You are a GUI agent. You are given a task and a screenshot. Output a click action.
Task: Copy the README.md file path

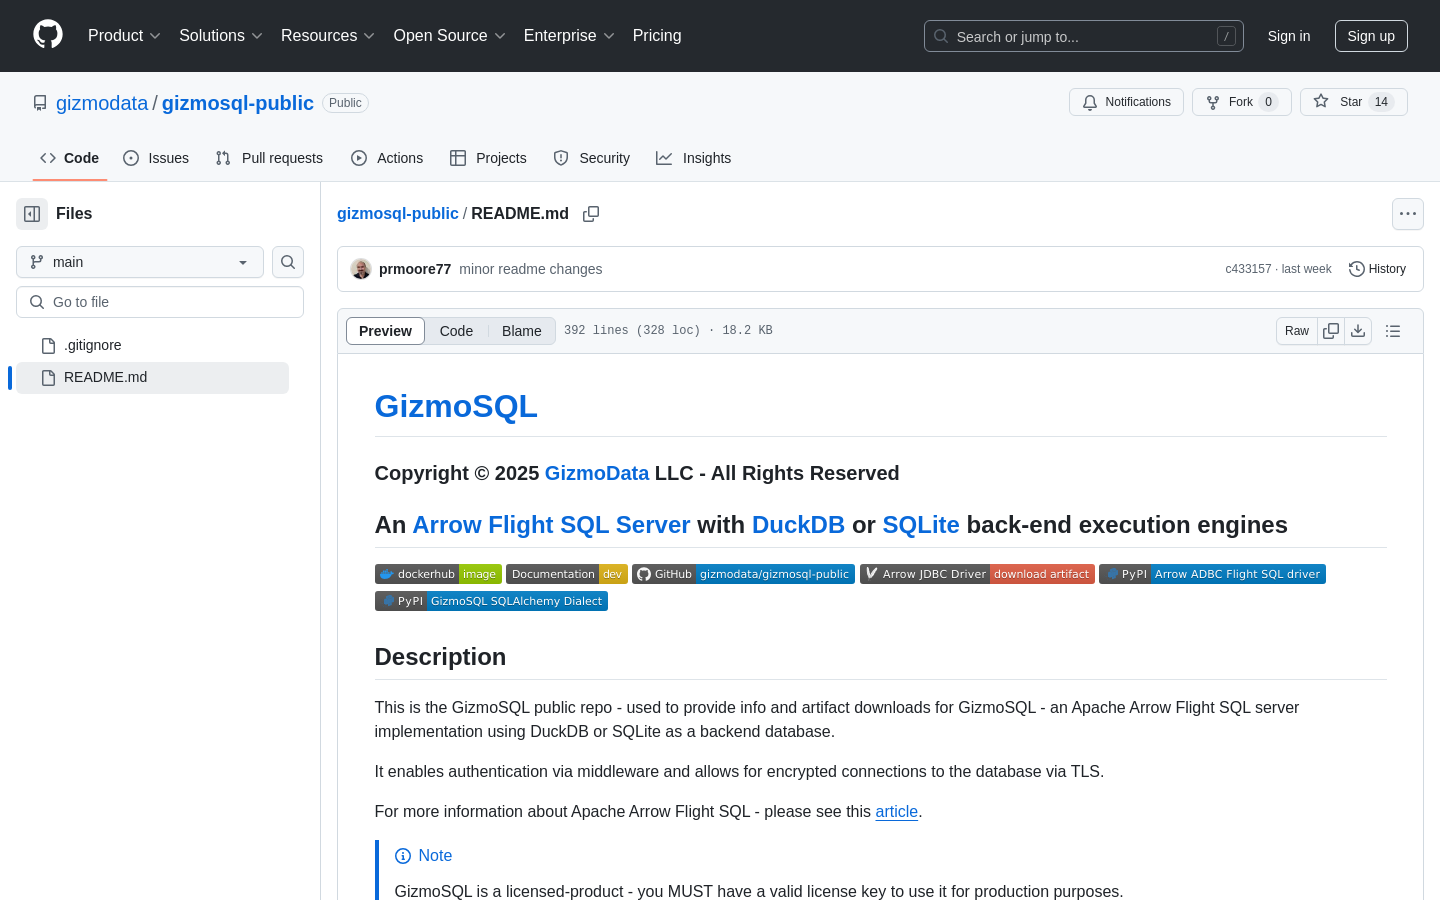(591, 214)
